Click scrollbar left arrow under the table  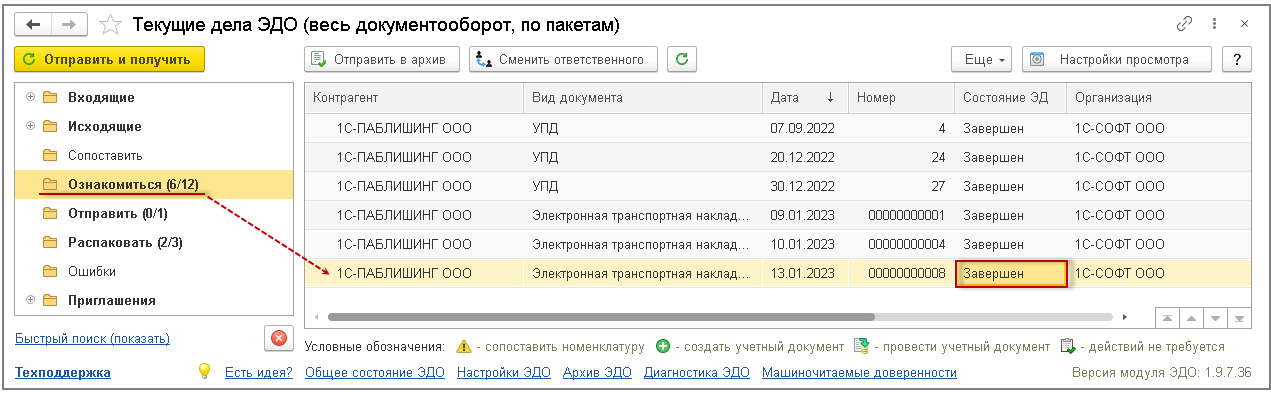click(x=317, y=317)
